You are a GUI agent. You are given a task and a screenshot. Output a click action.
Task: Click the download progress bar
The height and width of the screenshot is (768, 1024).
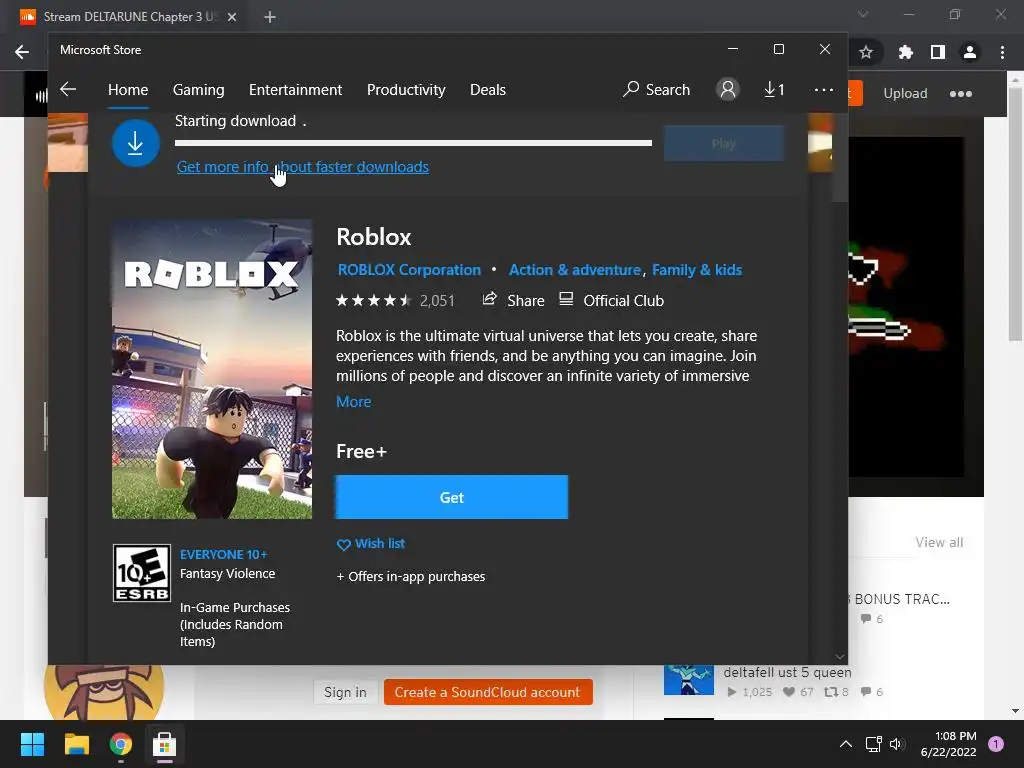[413, 142]
